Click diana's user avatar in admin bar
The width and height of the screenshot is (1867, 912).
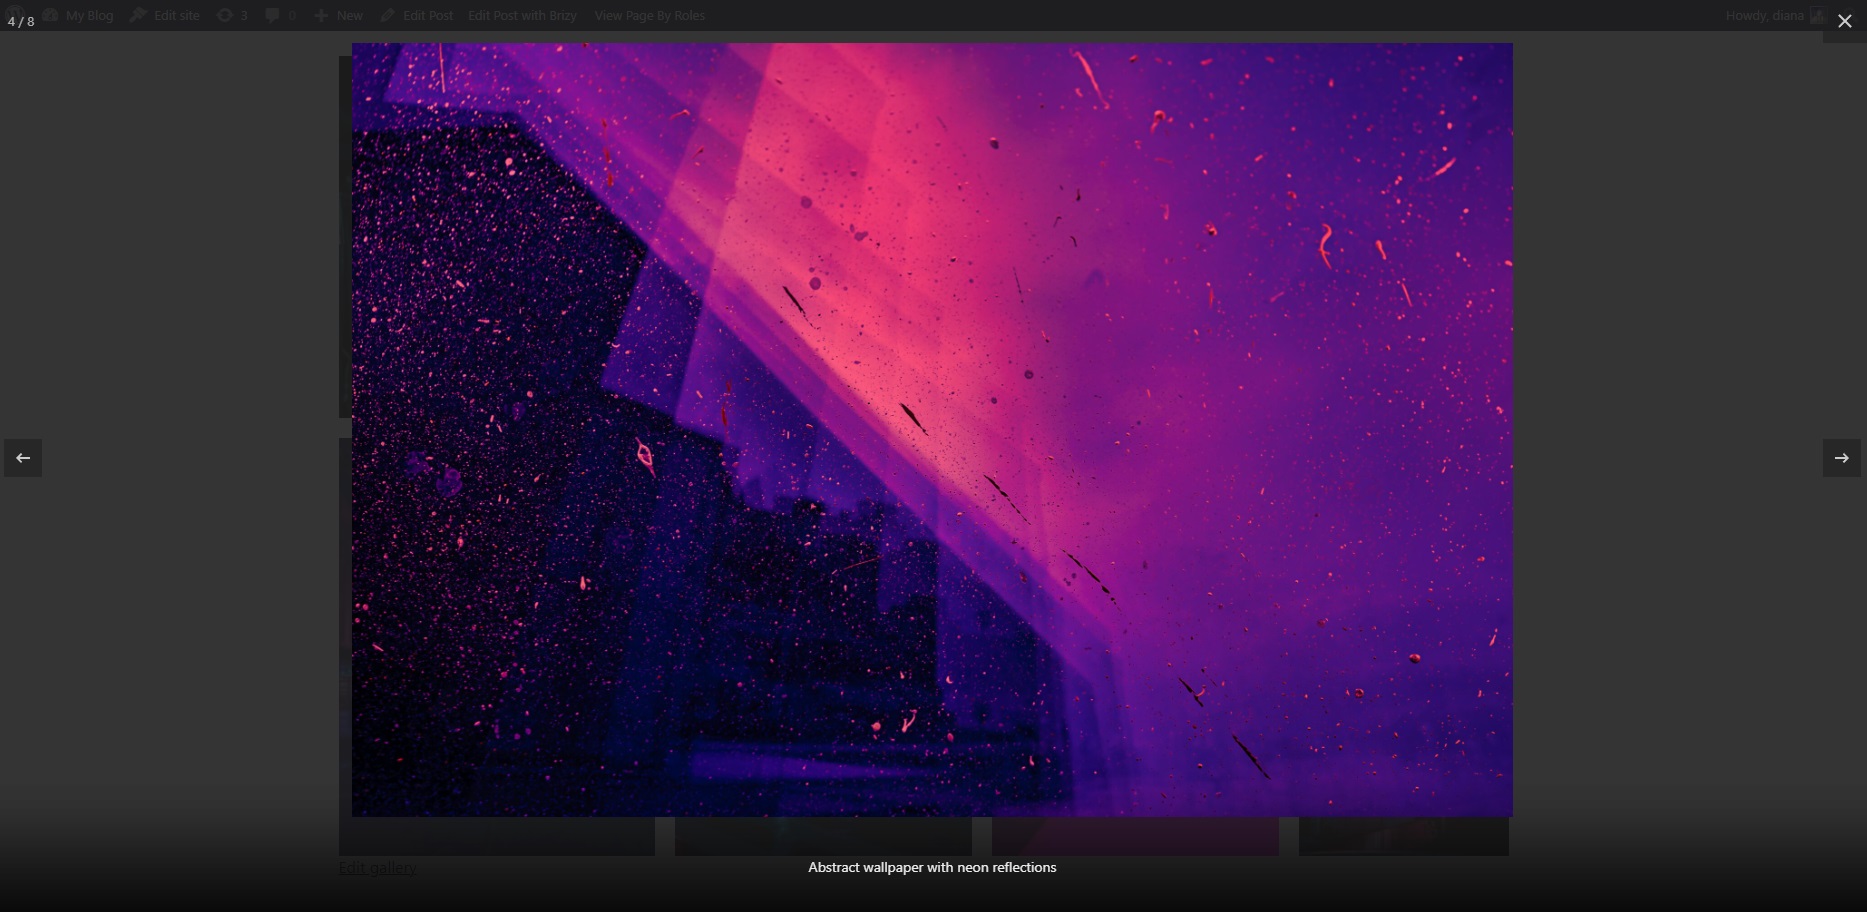(1818, 15)
